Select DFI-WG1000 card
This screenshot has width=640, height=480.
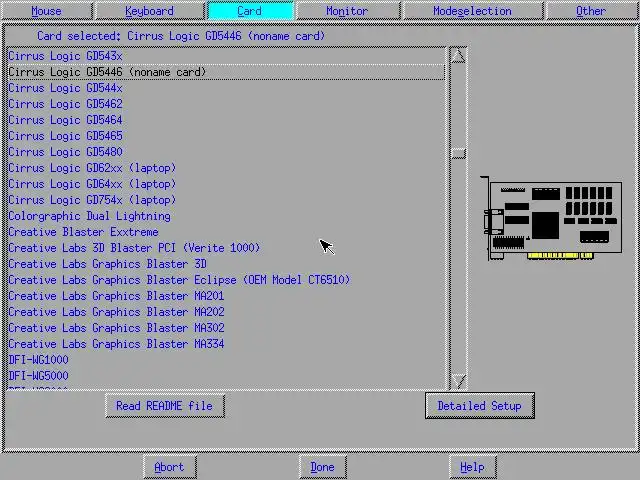coord(227,360)
